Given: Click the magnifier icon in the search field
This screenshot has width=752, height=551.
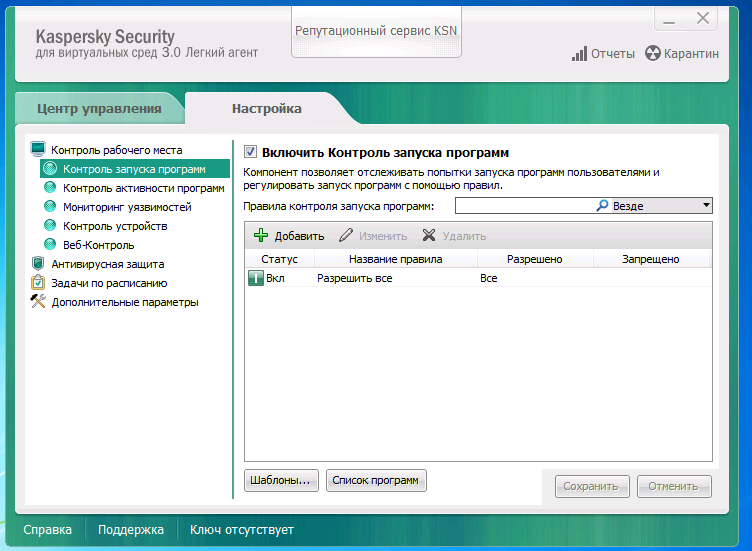Looking at the screenshot, I should (602, 205).
